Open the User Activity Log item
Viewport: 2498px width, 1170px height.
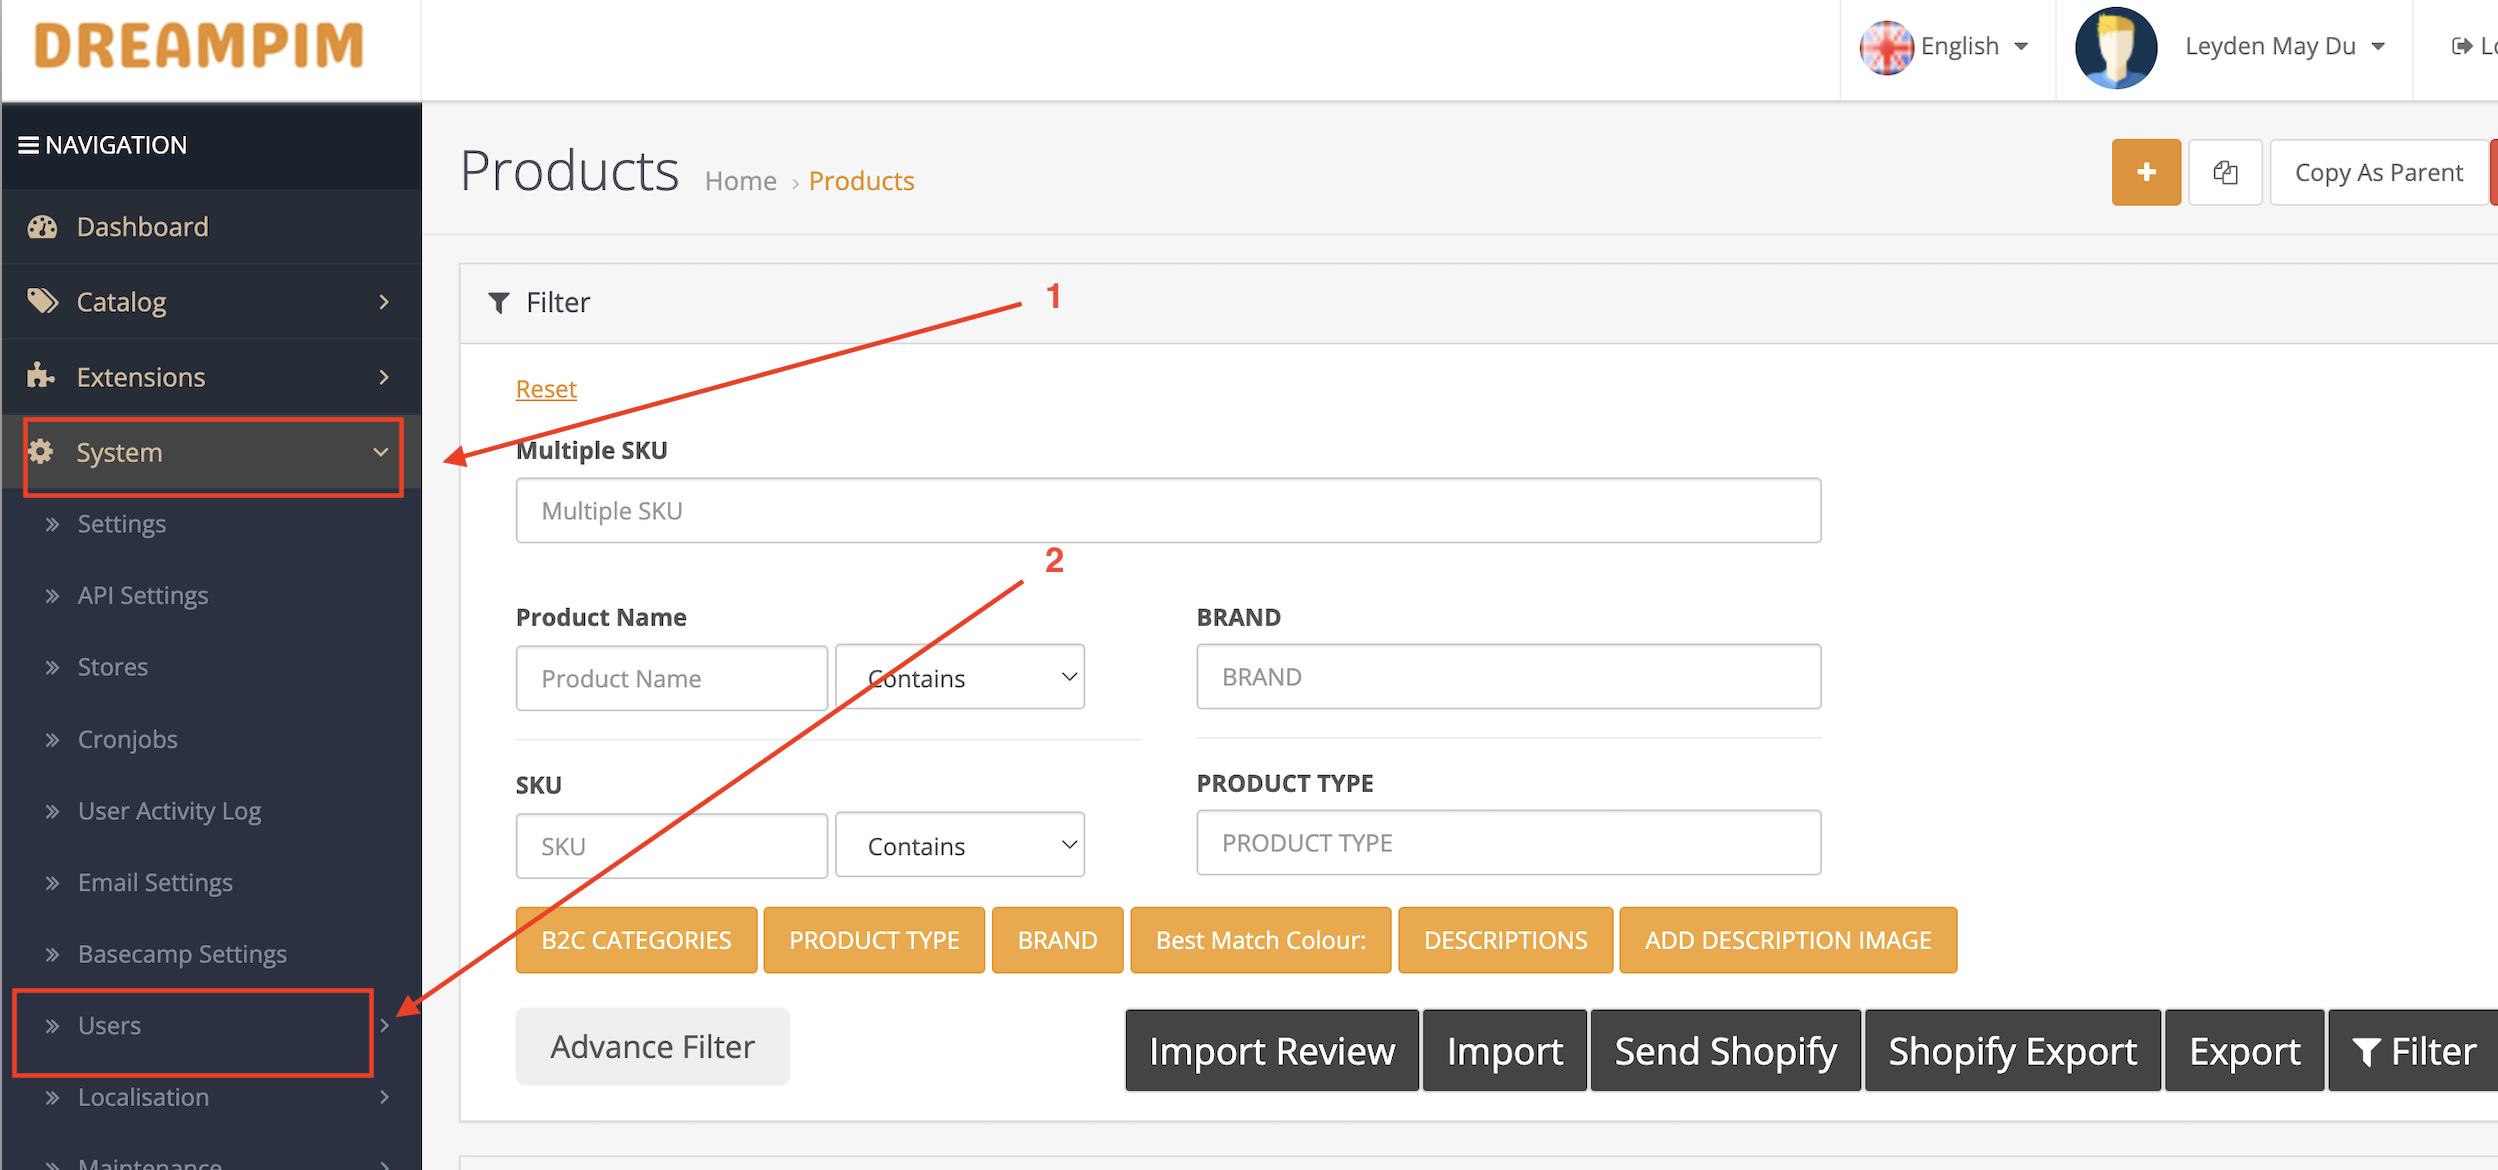169,811
